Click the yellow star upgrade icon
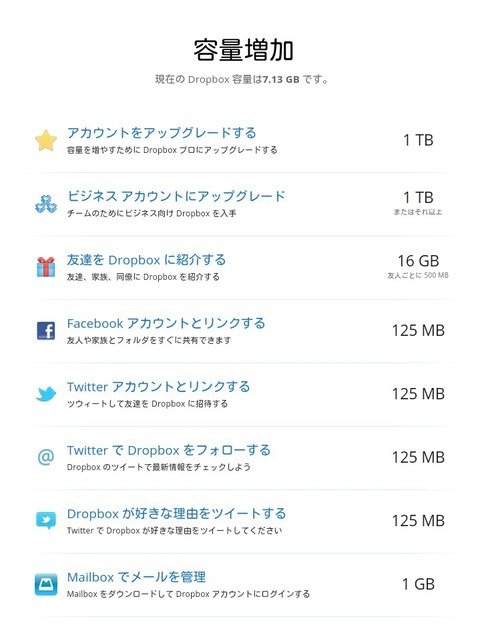The image size is (480, 631). 46,140
